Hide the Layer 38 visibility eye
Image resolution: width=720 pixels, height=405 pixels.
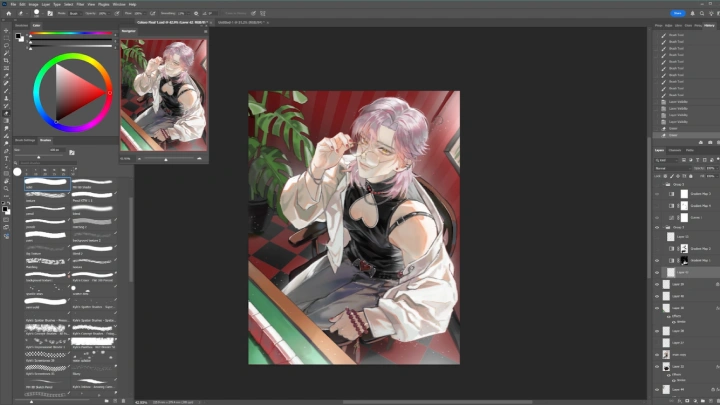point(657,308)
